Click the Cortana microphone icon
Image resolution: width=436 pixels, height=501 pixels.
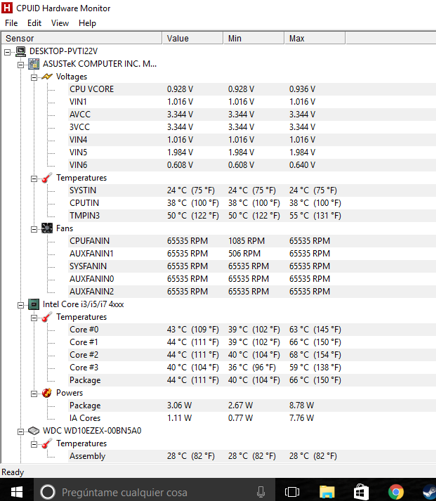(x=261, y=492)
